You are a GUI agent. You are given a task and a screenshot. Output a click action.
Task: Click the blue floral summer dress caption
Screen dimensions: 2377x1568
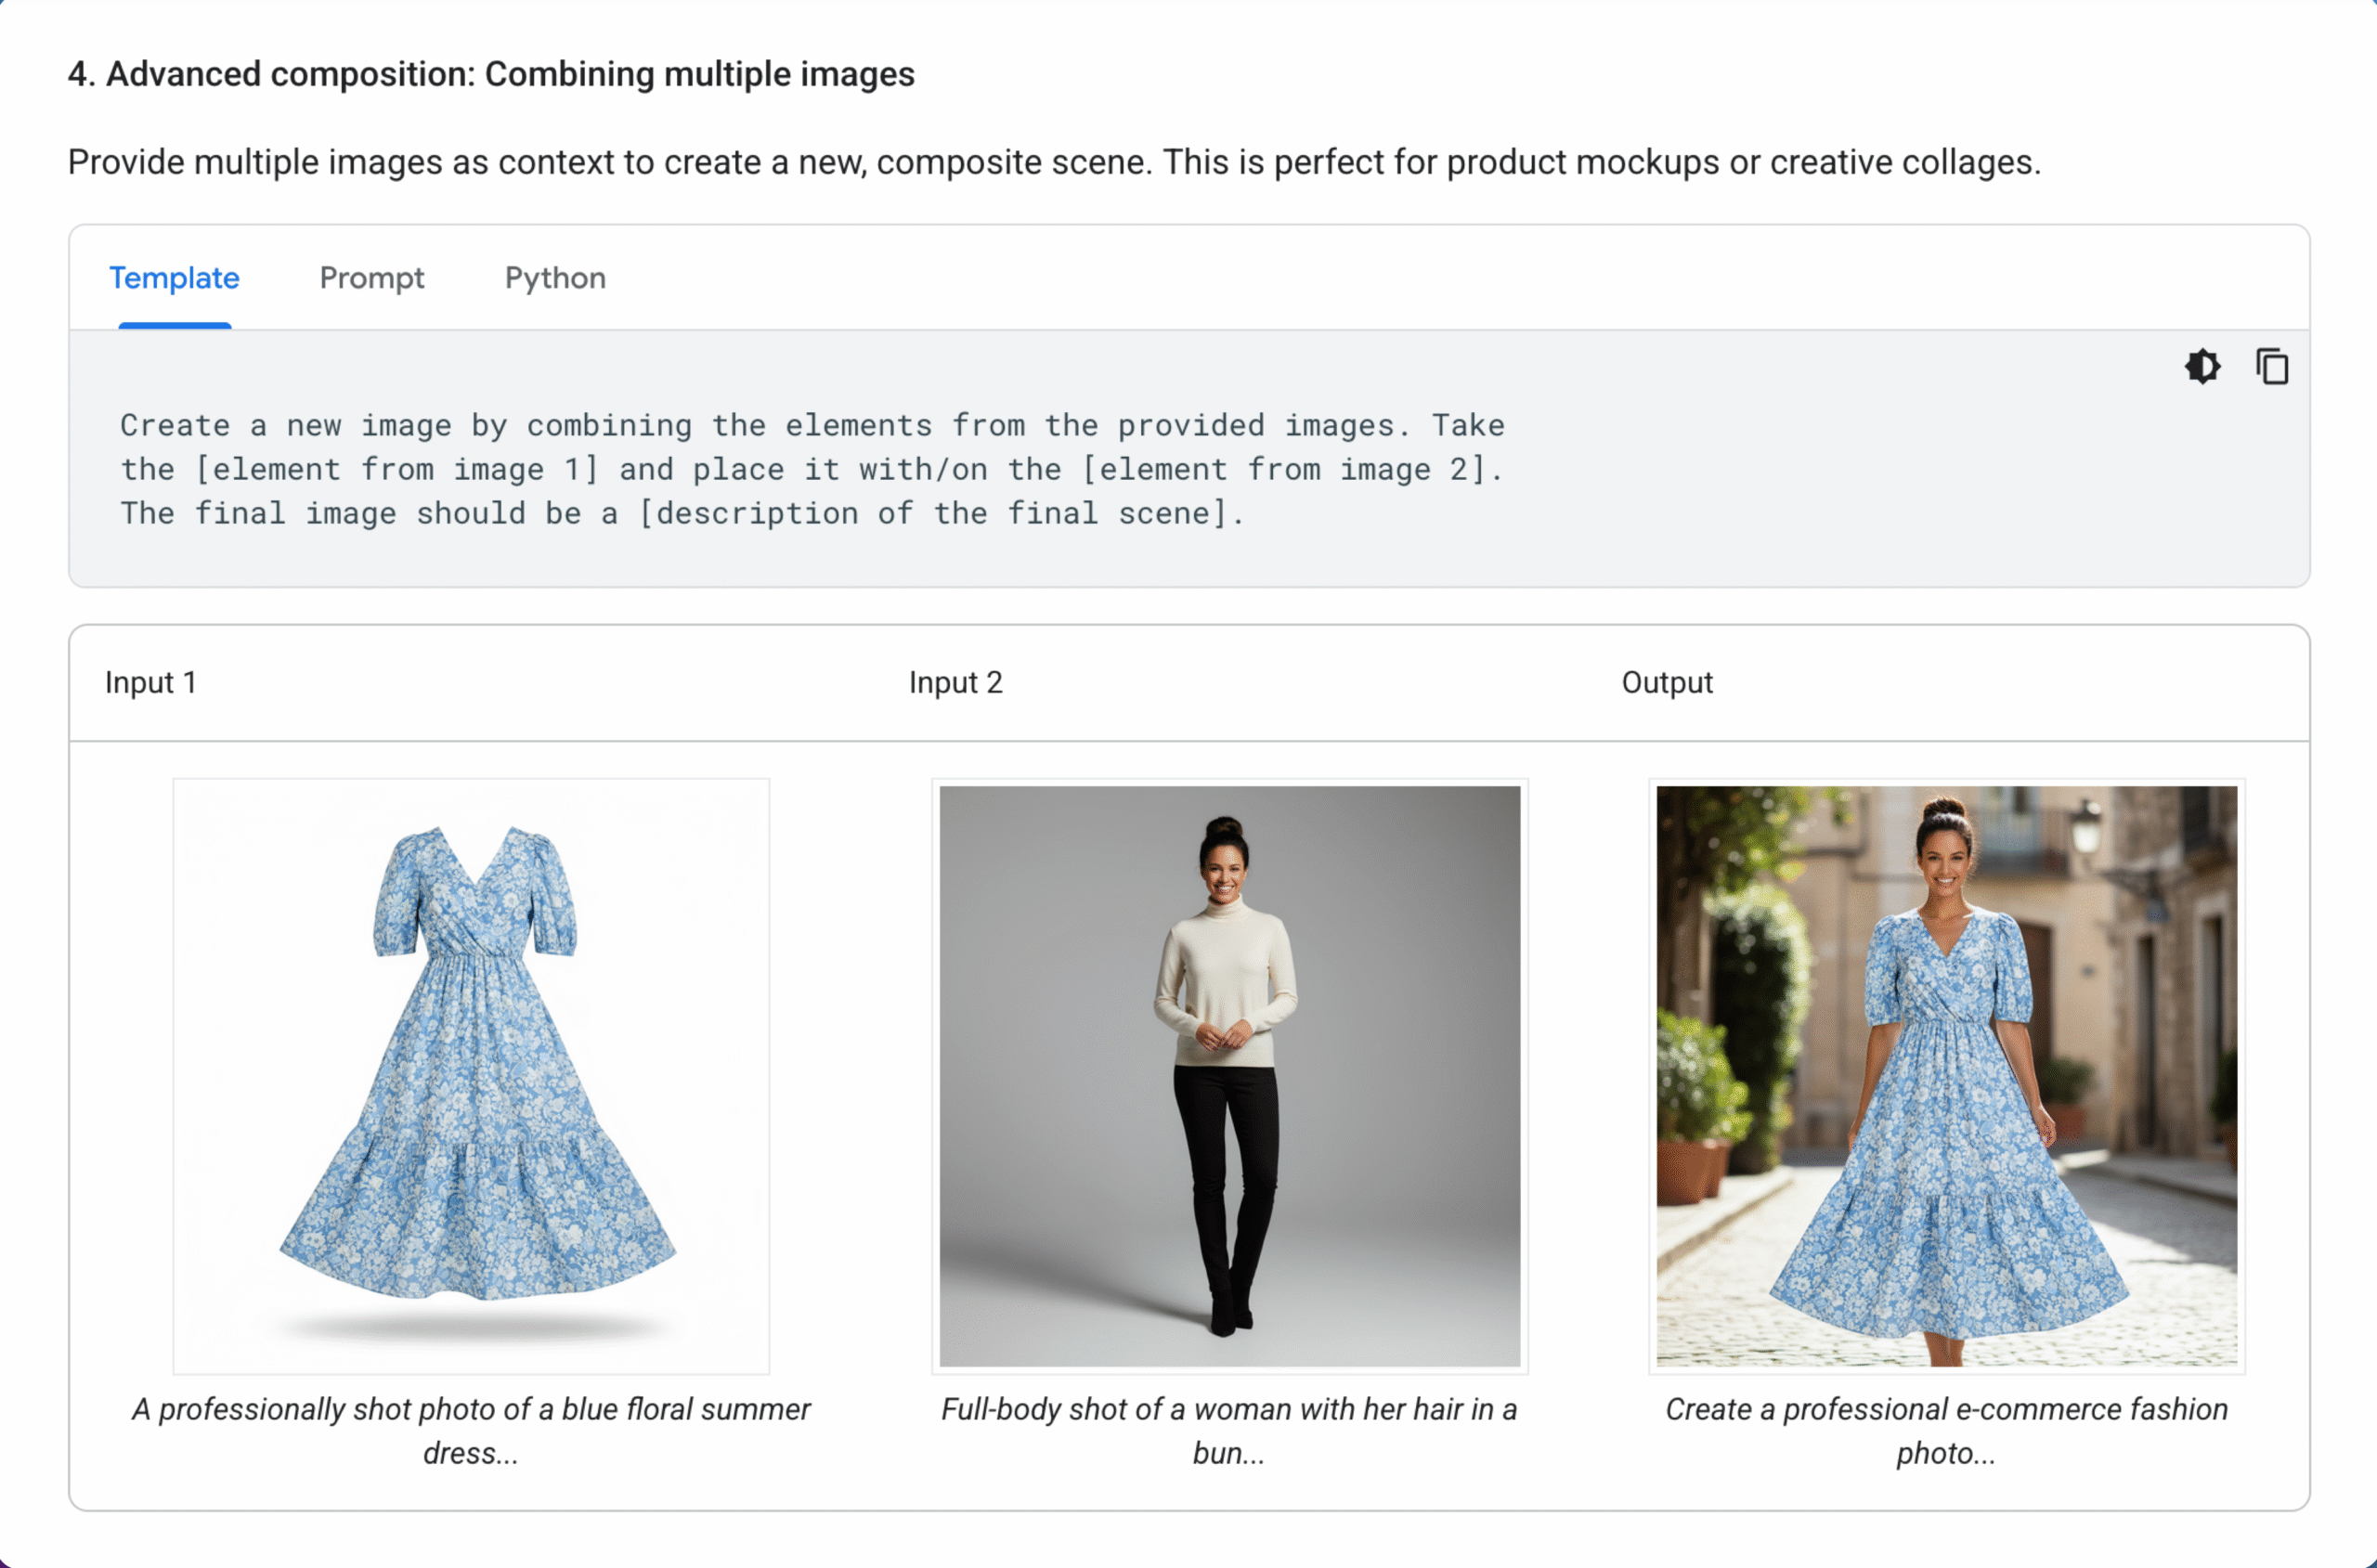pos(471,1430)
